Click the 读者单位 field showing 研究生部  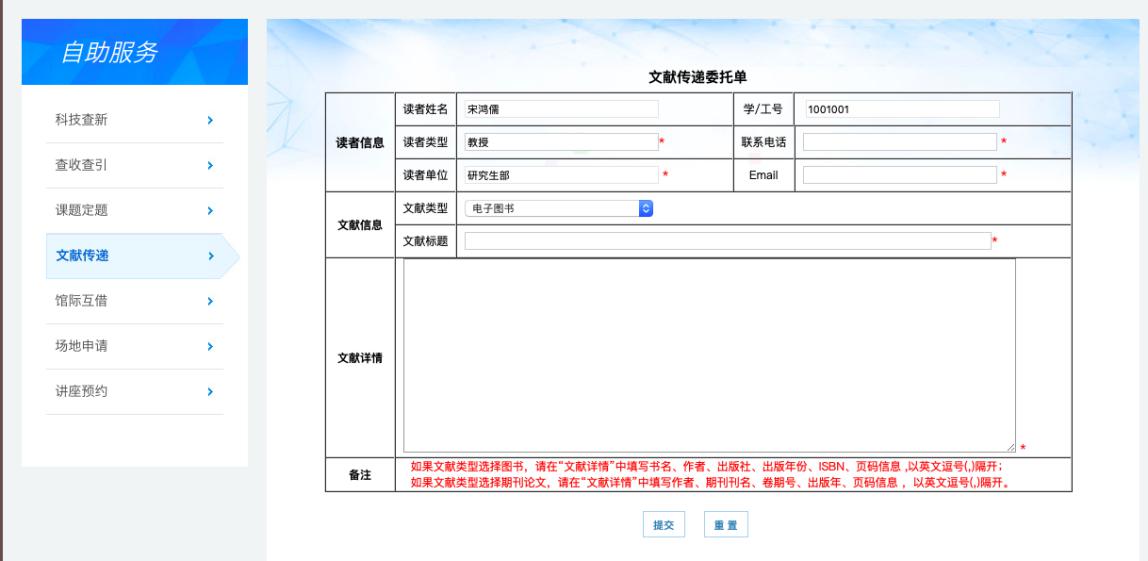click(x=562, y=175)
